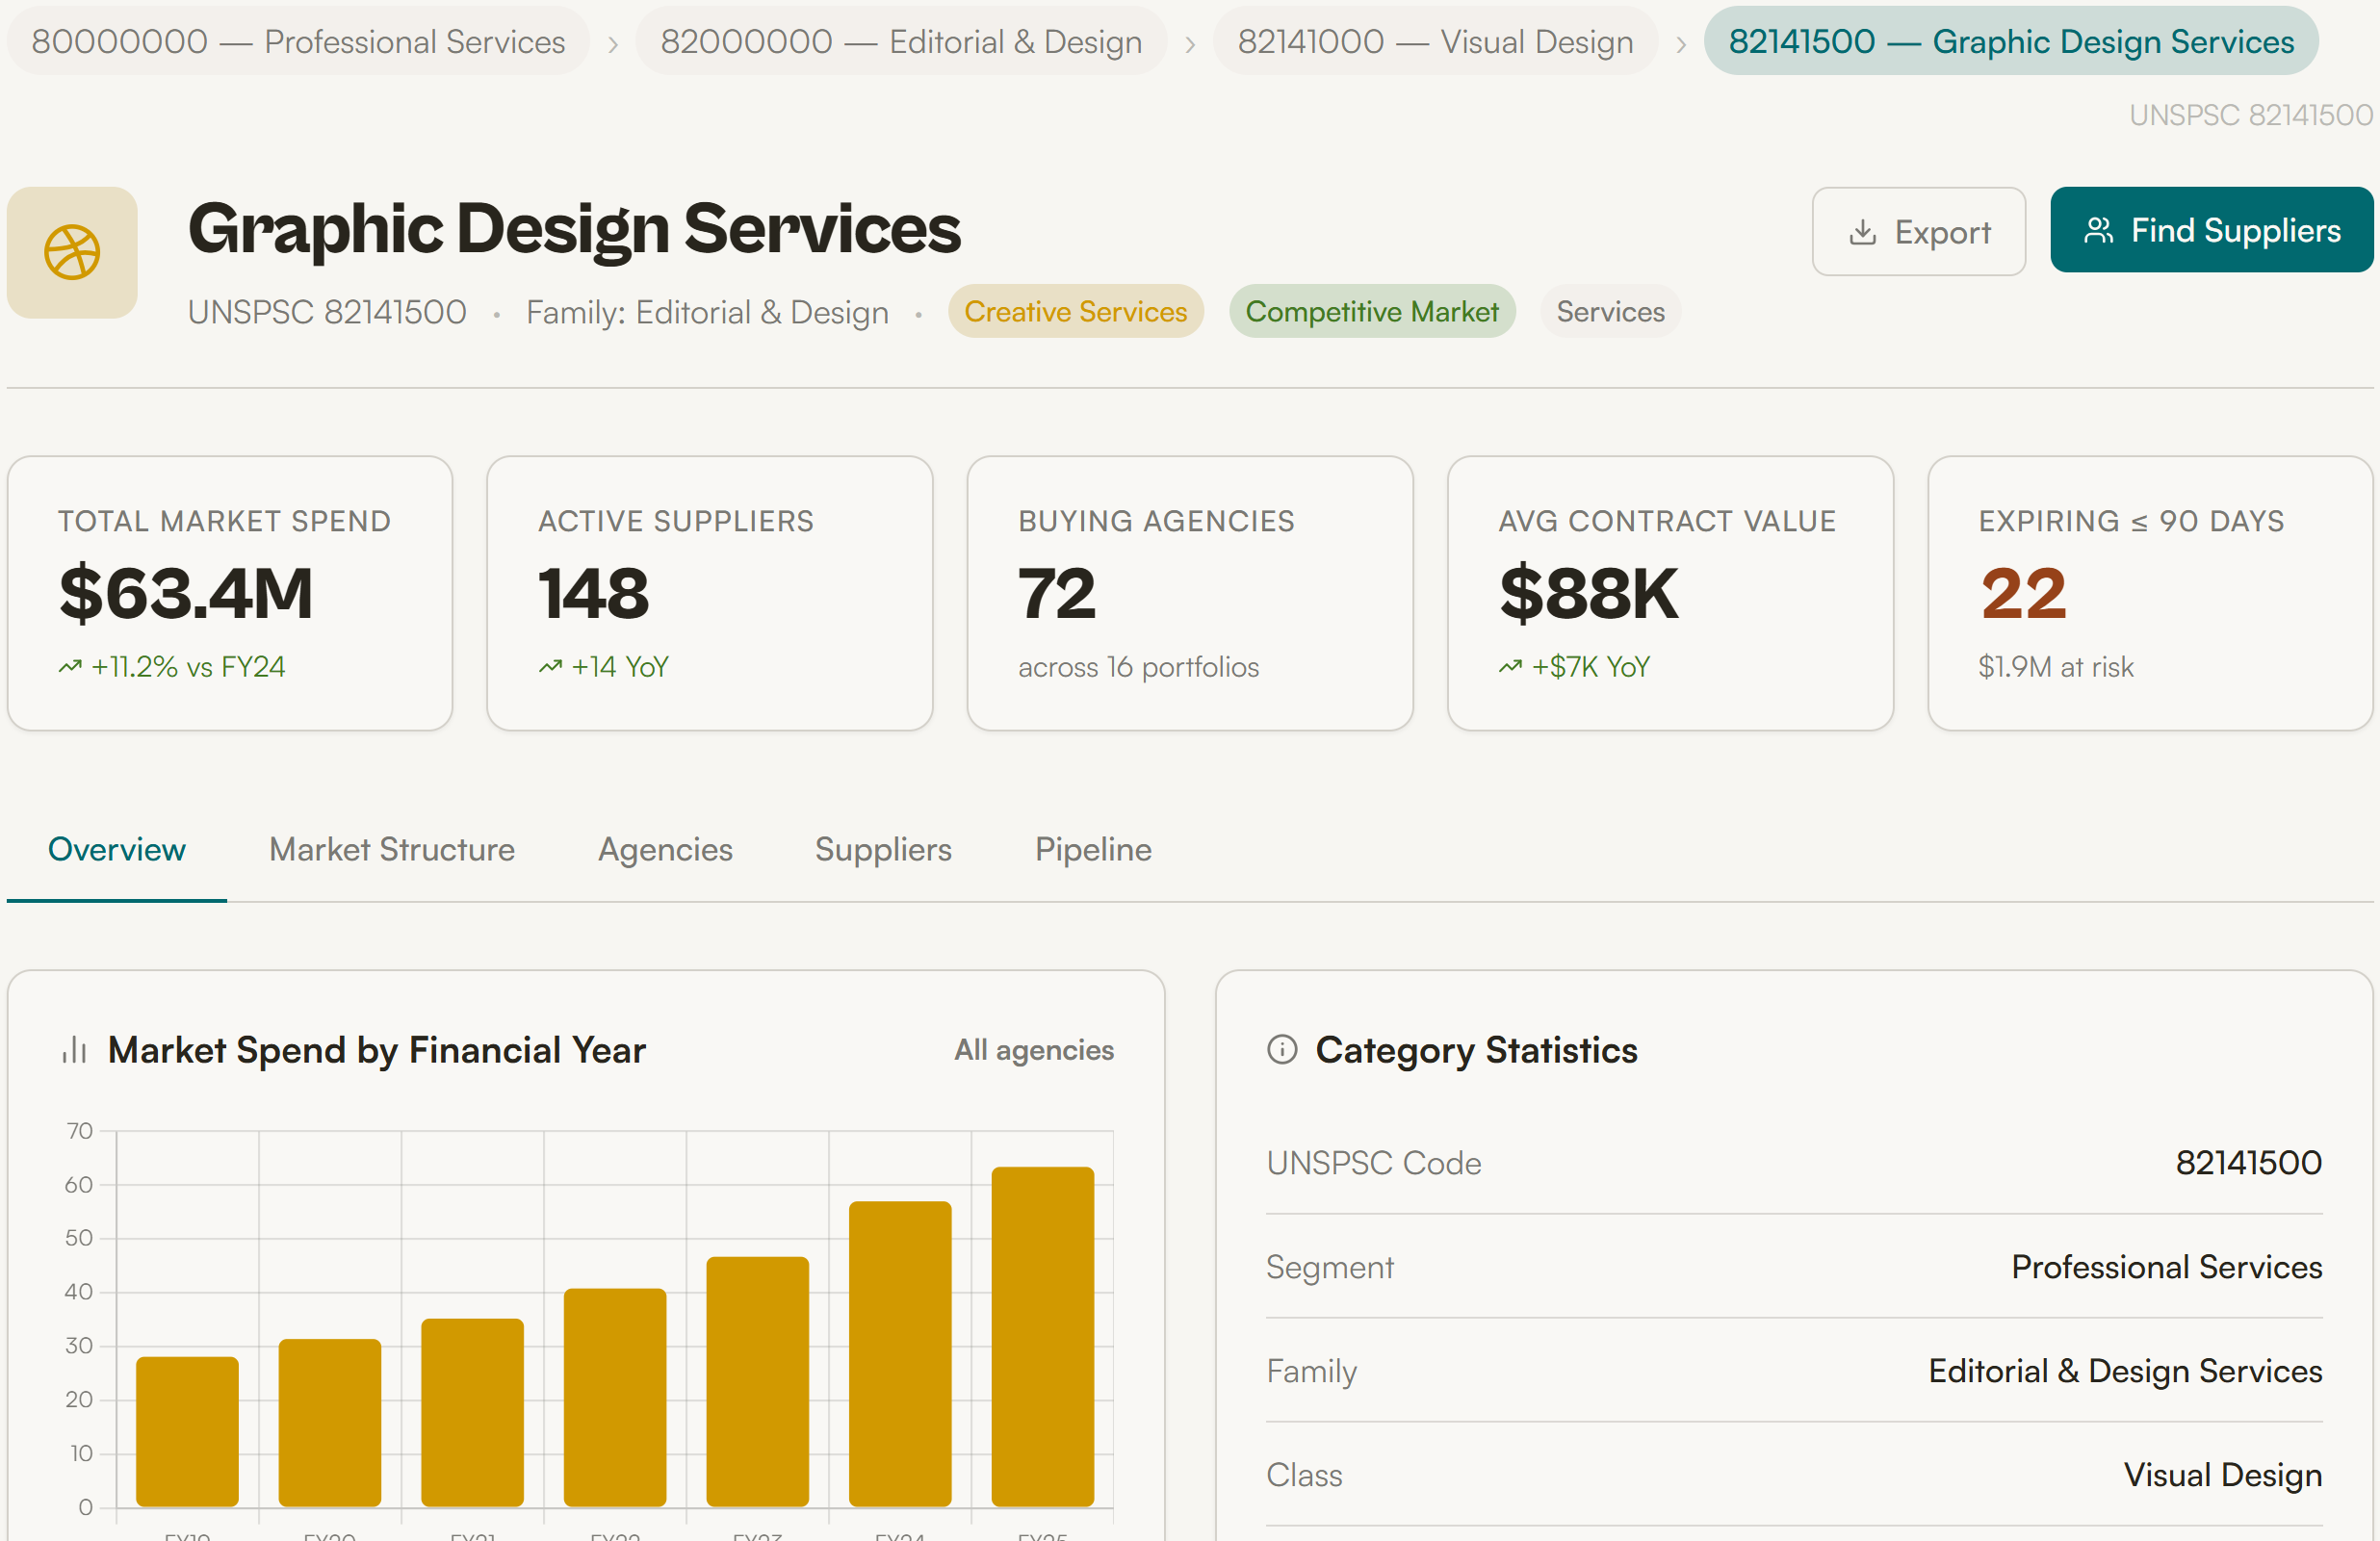The image size is (2380, 1541).
Task: Click the 'Market Spend by Financial Year' heading
Action: pyautogui.click(x=376, y=1050)
